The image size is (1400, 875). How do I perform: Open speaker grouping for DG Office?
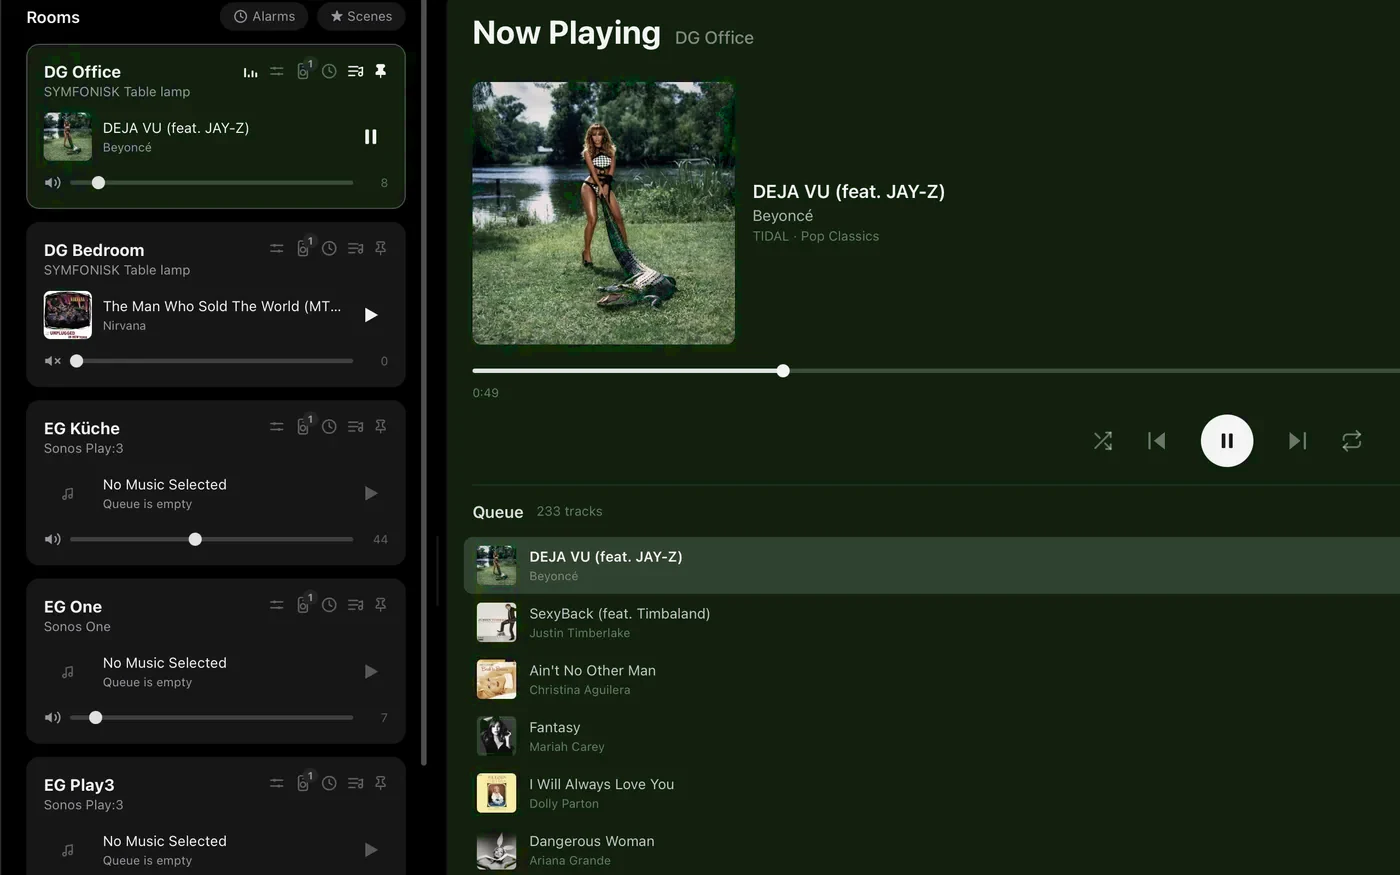[x=303, y=71]
